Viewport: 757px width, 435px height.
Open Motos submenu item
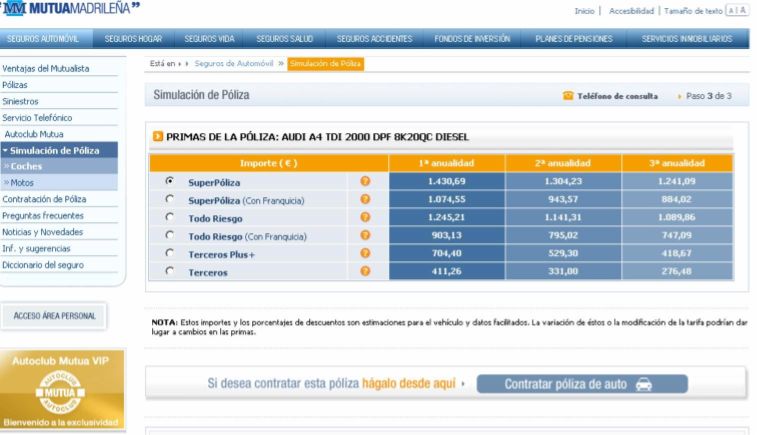click(x=59, y=182)
